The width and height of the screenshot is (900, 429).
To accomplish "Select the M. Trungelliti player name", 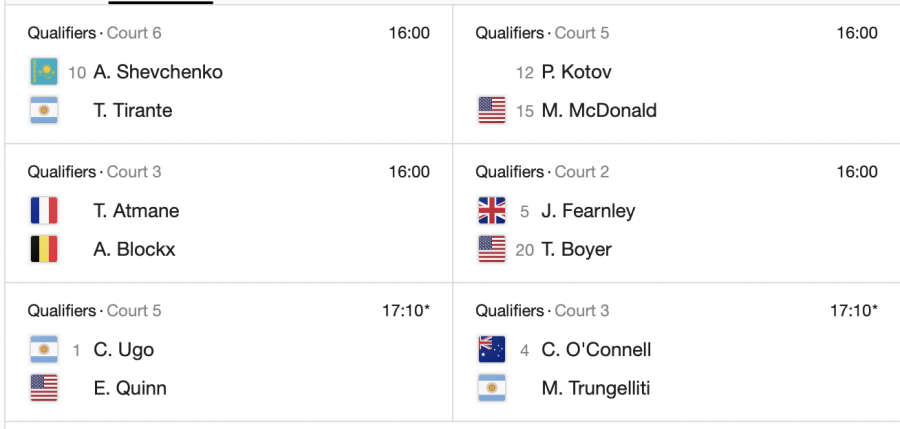I will click(x=596, y=388).
